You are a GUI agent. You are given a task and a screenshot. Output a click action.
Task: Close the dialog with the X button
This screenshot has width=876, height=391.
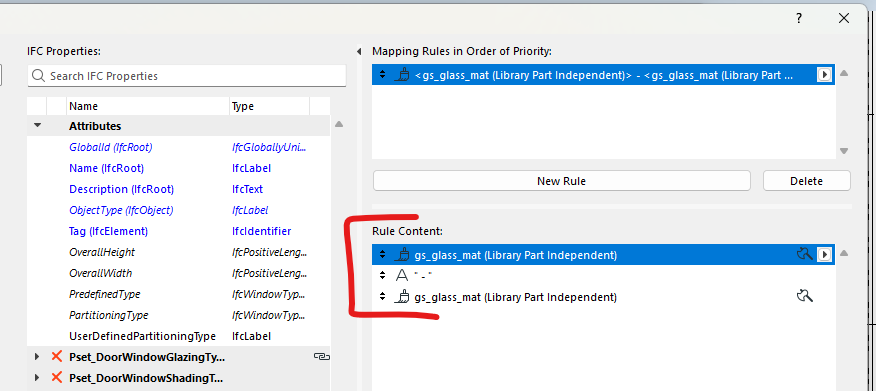(844, 18)
